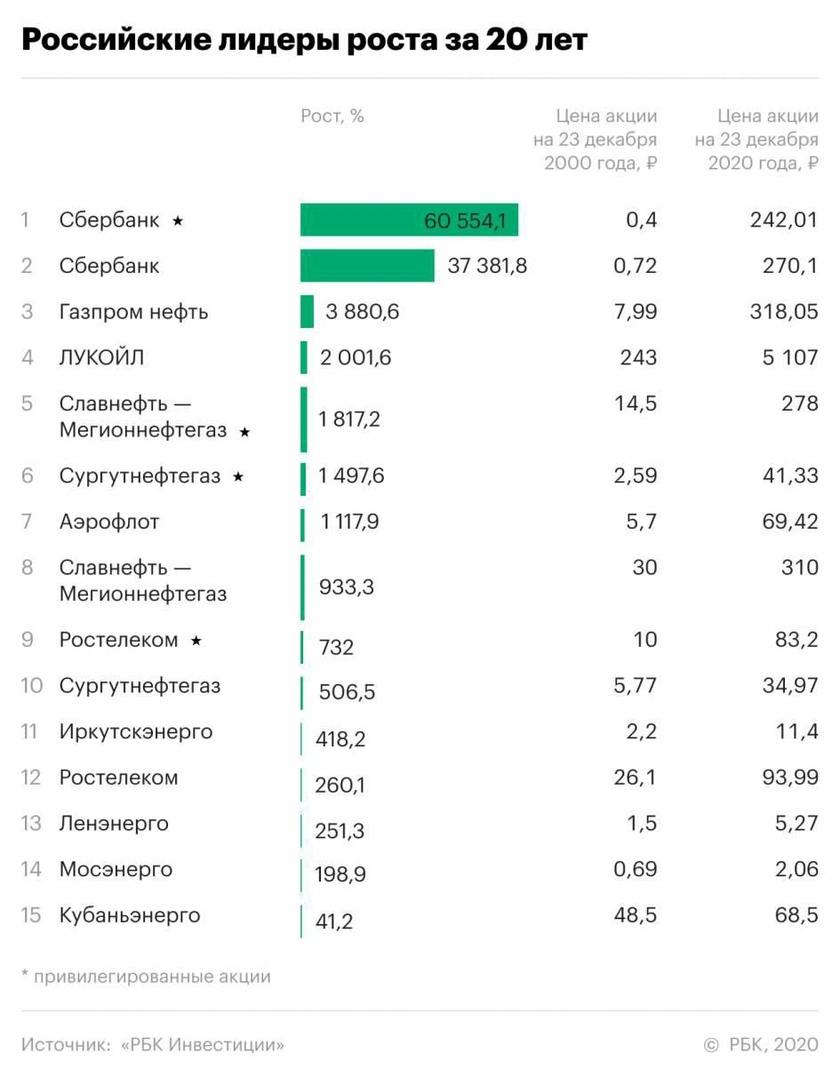The width and height of the screenshot is (840, 1077).
Task: Click the star next to Сургутнефтегаз in row 6
Action: [238, 478]
